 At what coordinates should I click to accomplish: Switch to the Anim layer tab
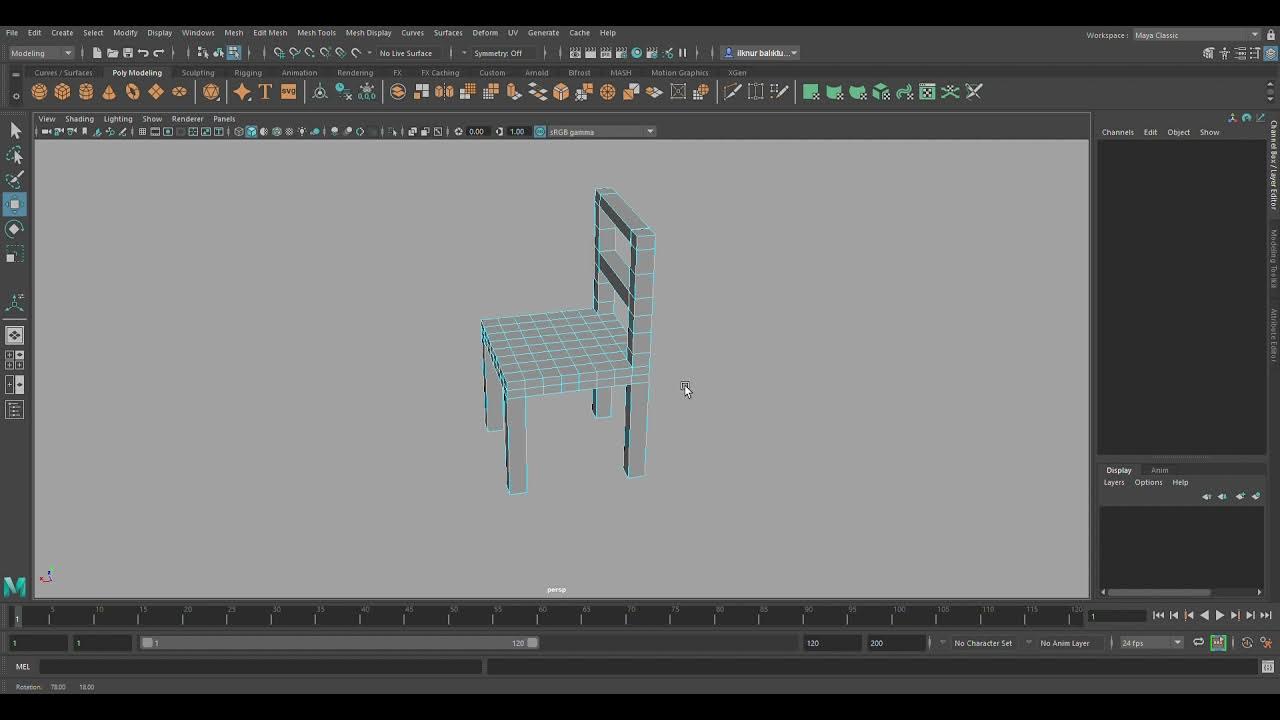[1159, 470]
